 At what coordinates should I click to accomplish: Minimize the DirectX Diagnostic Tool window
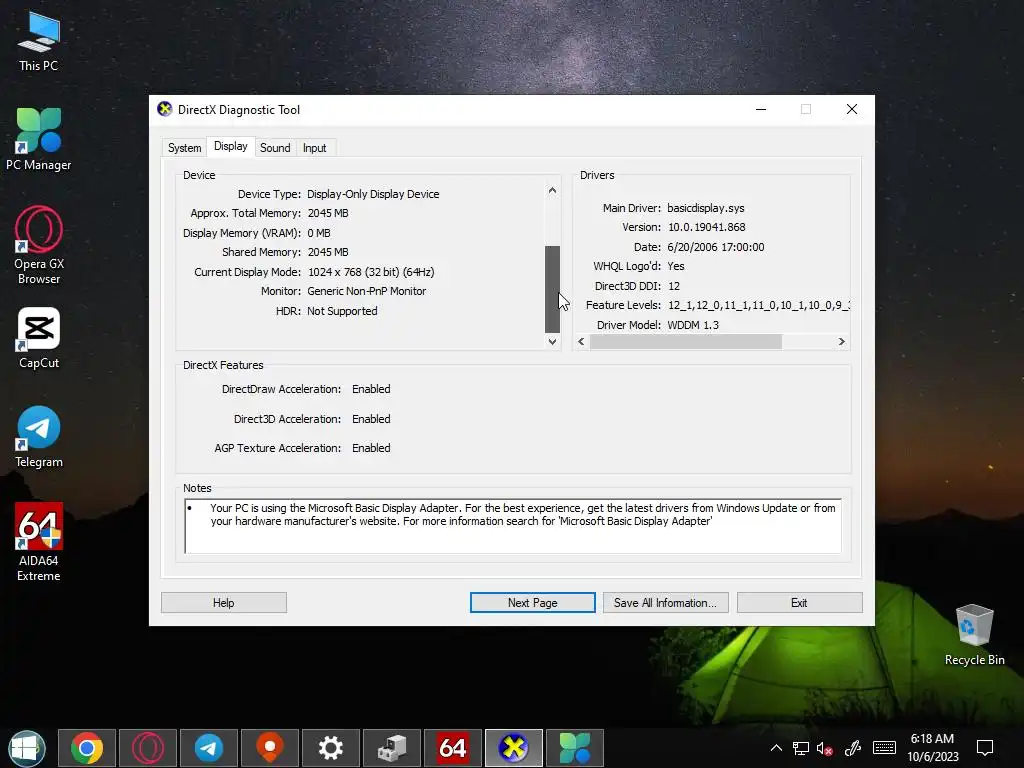coord(761,109)
